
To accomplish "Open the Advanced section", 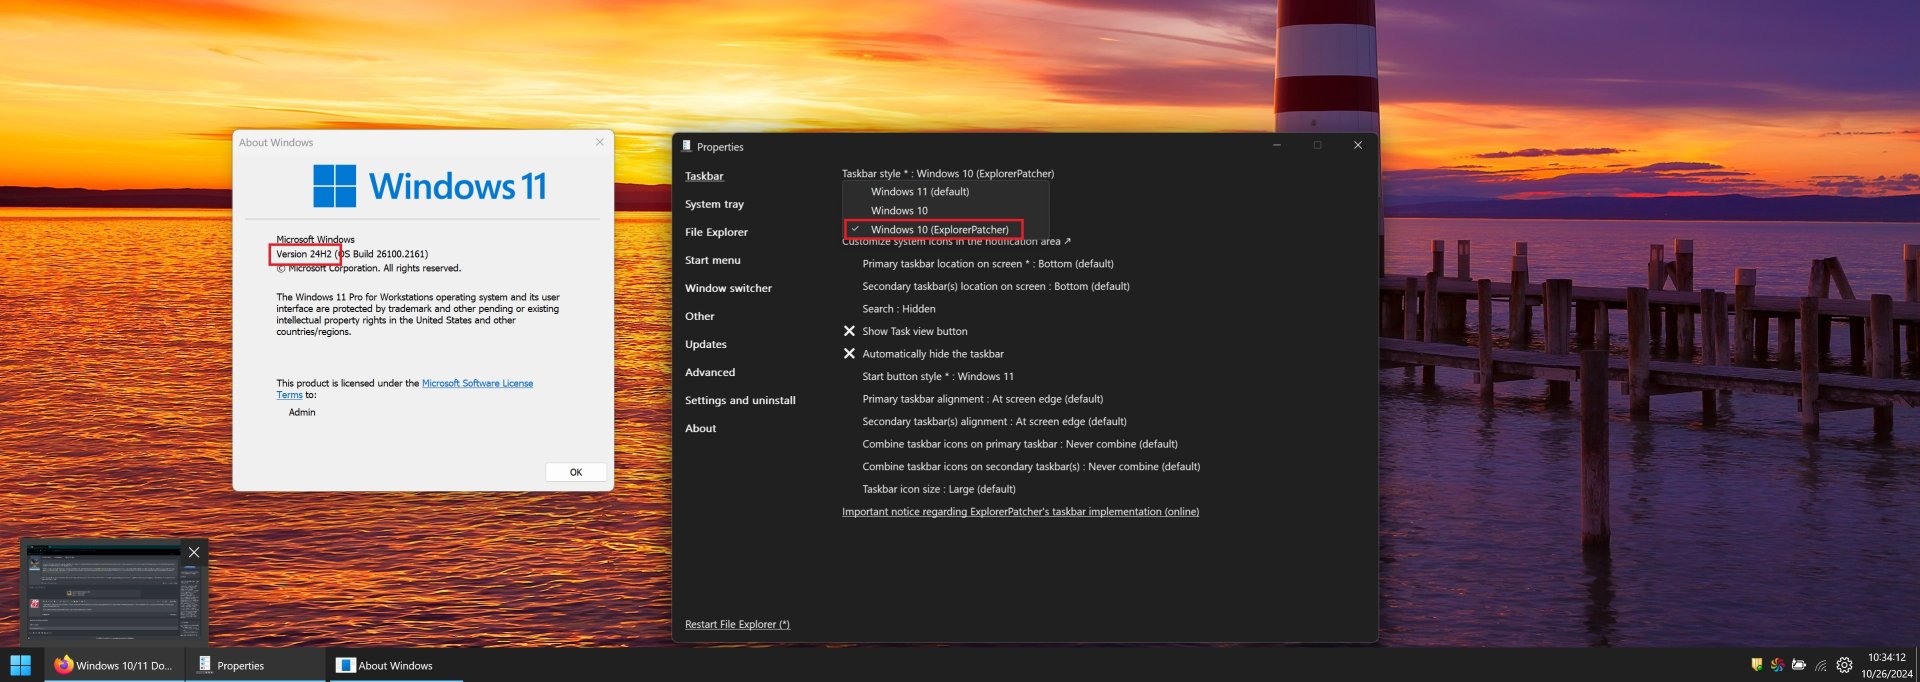I will point(710,372).
